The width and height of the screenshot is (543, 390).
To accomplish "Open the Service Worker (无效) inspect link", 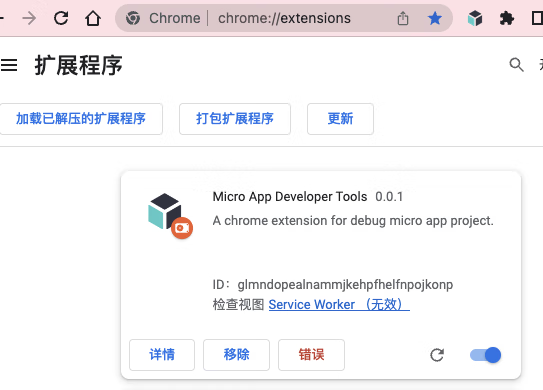I will tap(339, 305).
